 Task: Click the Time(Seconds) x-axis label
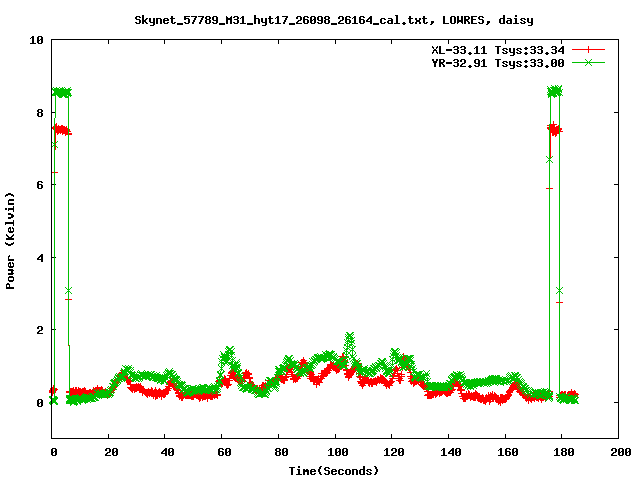[x=334, y=471]
